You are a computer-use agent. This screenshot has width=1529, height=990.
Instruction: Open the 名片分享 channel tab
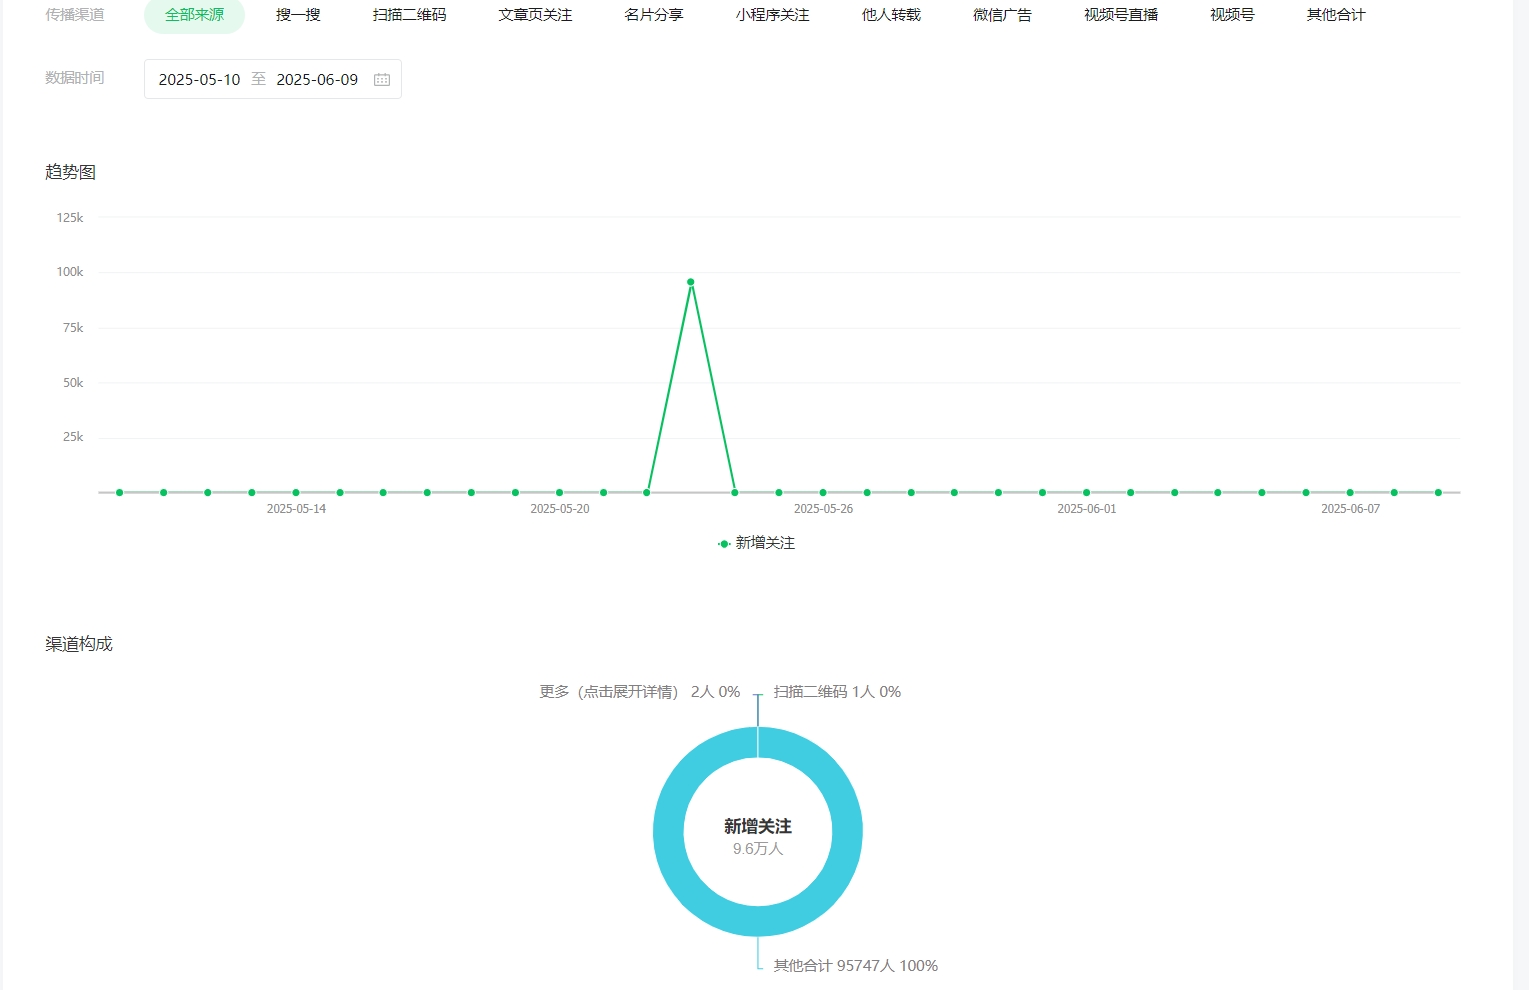(x=654, y=15)
